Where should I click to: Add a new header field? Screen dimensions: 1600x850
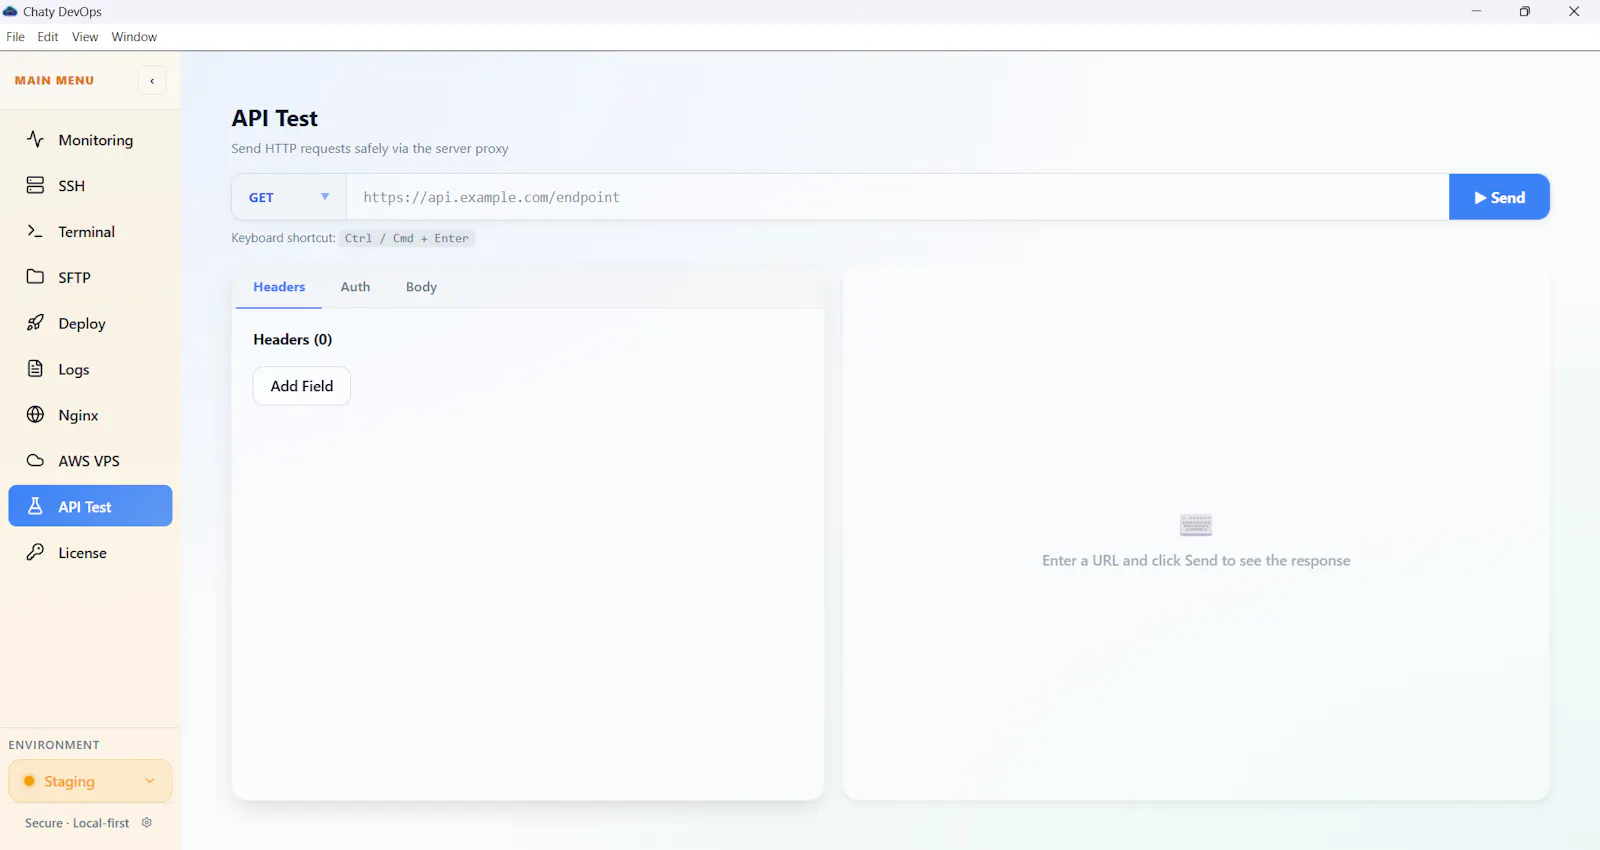pyautogui.click(x=302, y=386)
